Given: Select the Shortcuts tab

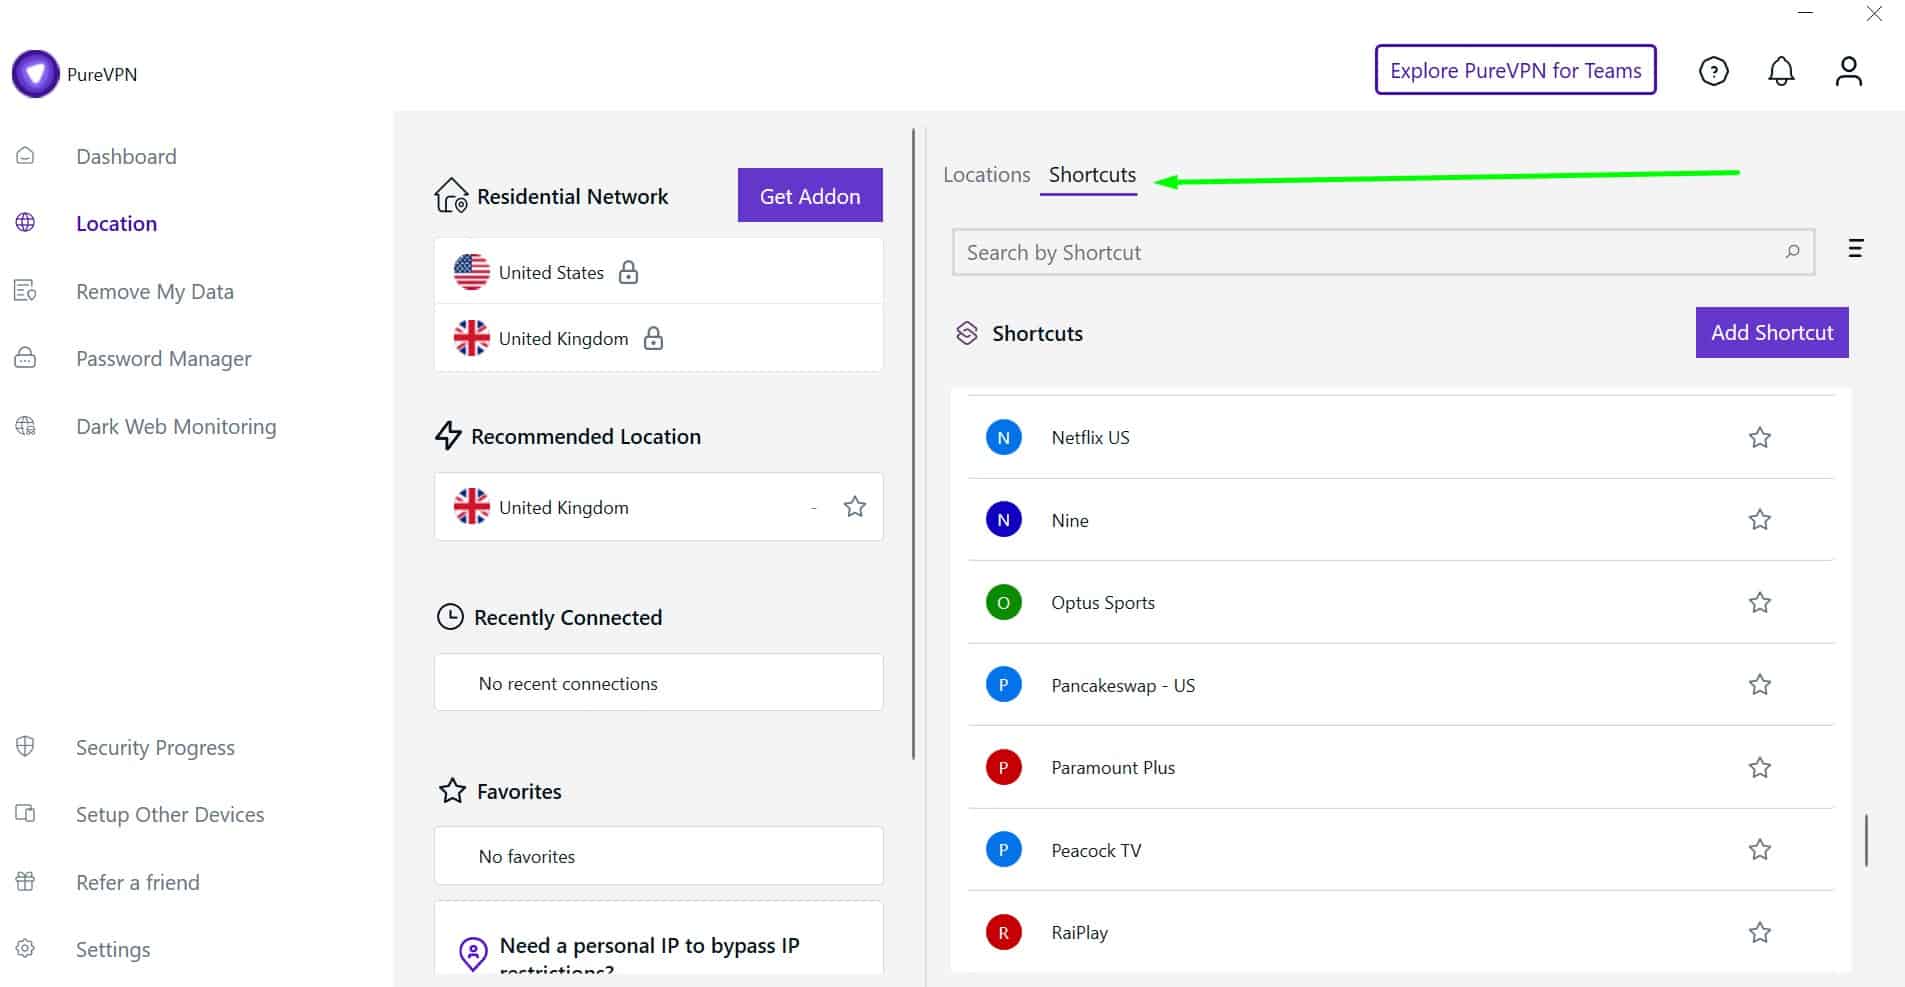Looking at the screenshot, I should [x=1092, y=174].
